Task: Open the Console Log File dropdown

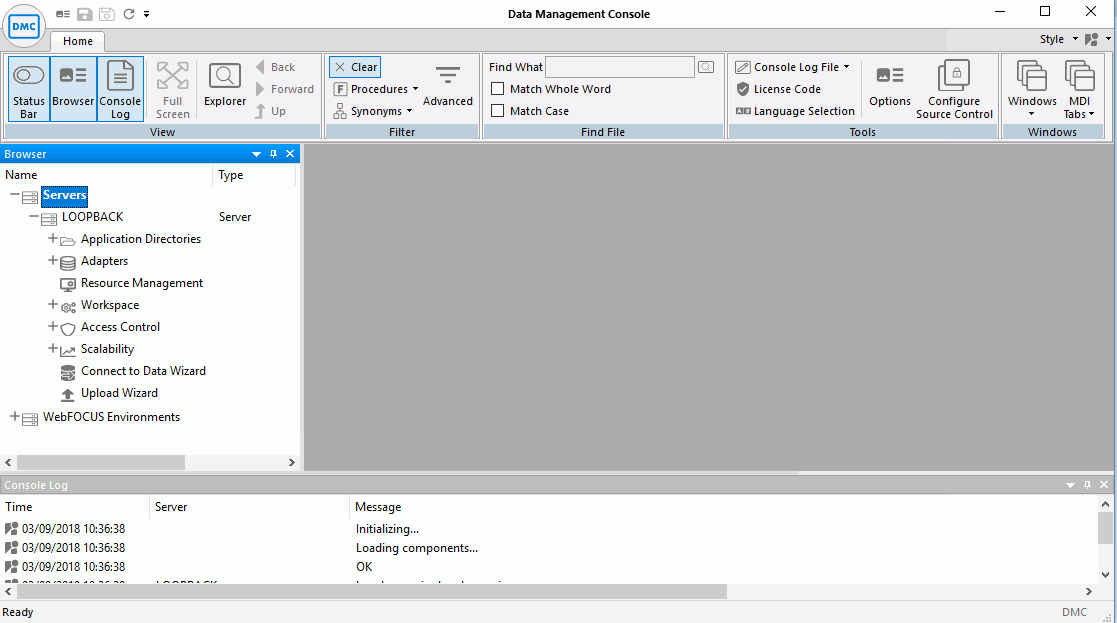Action: coord(793,67)
